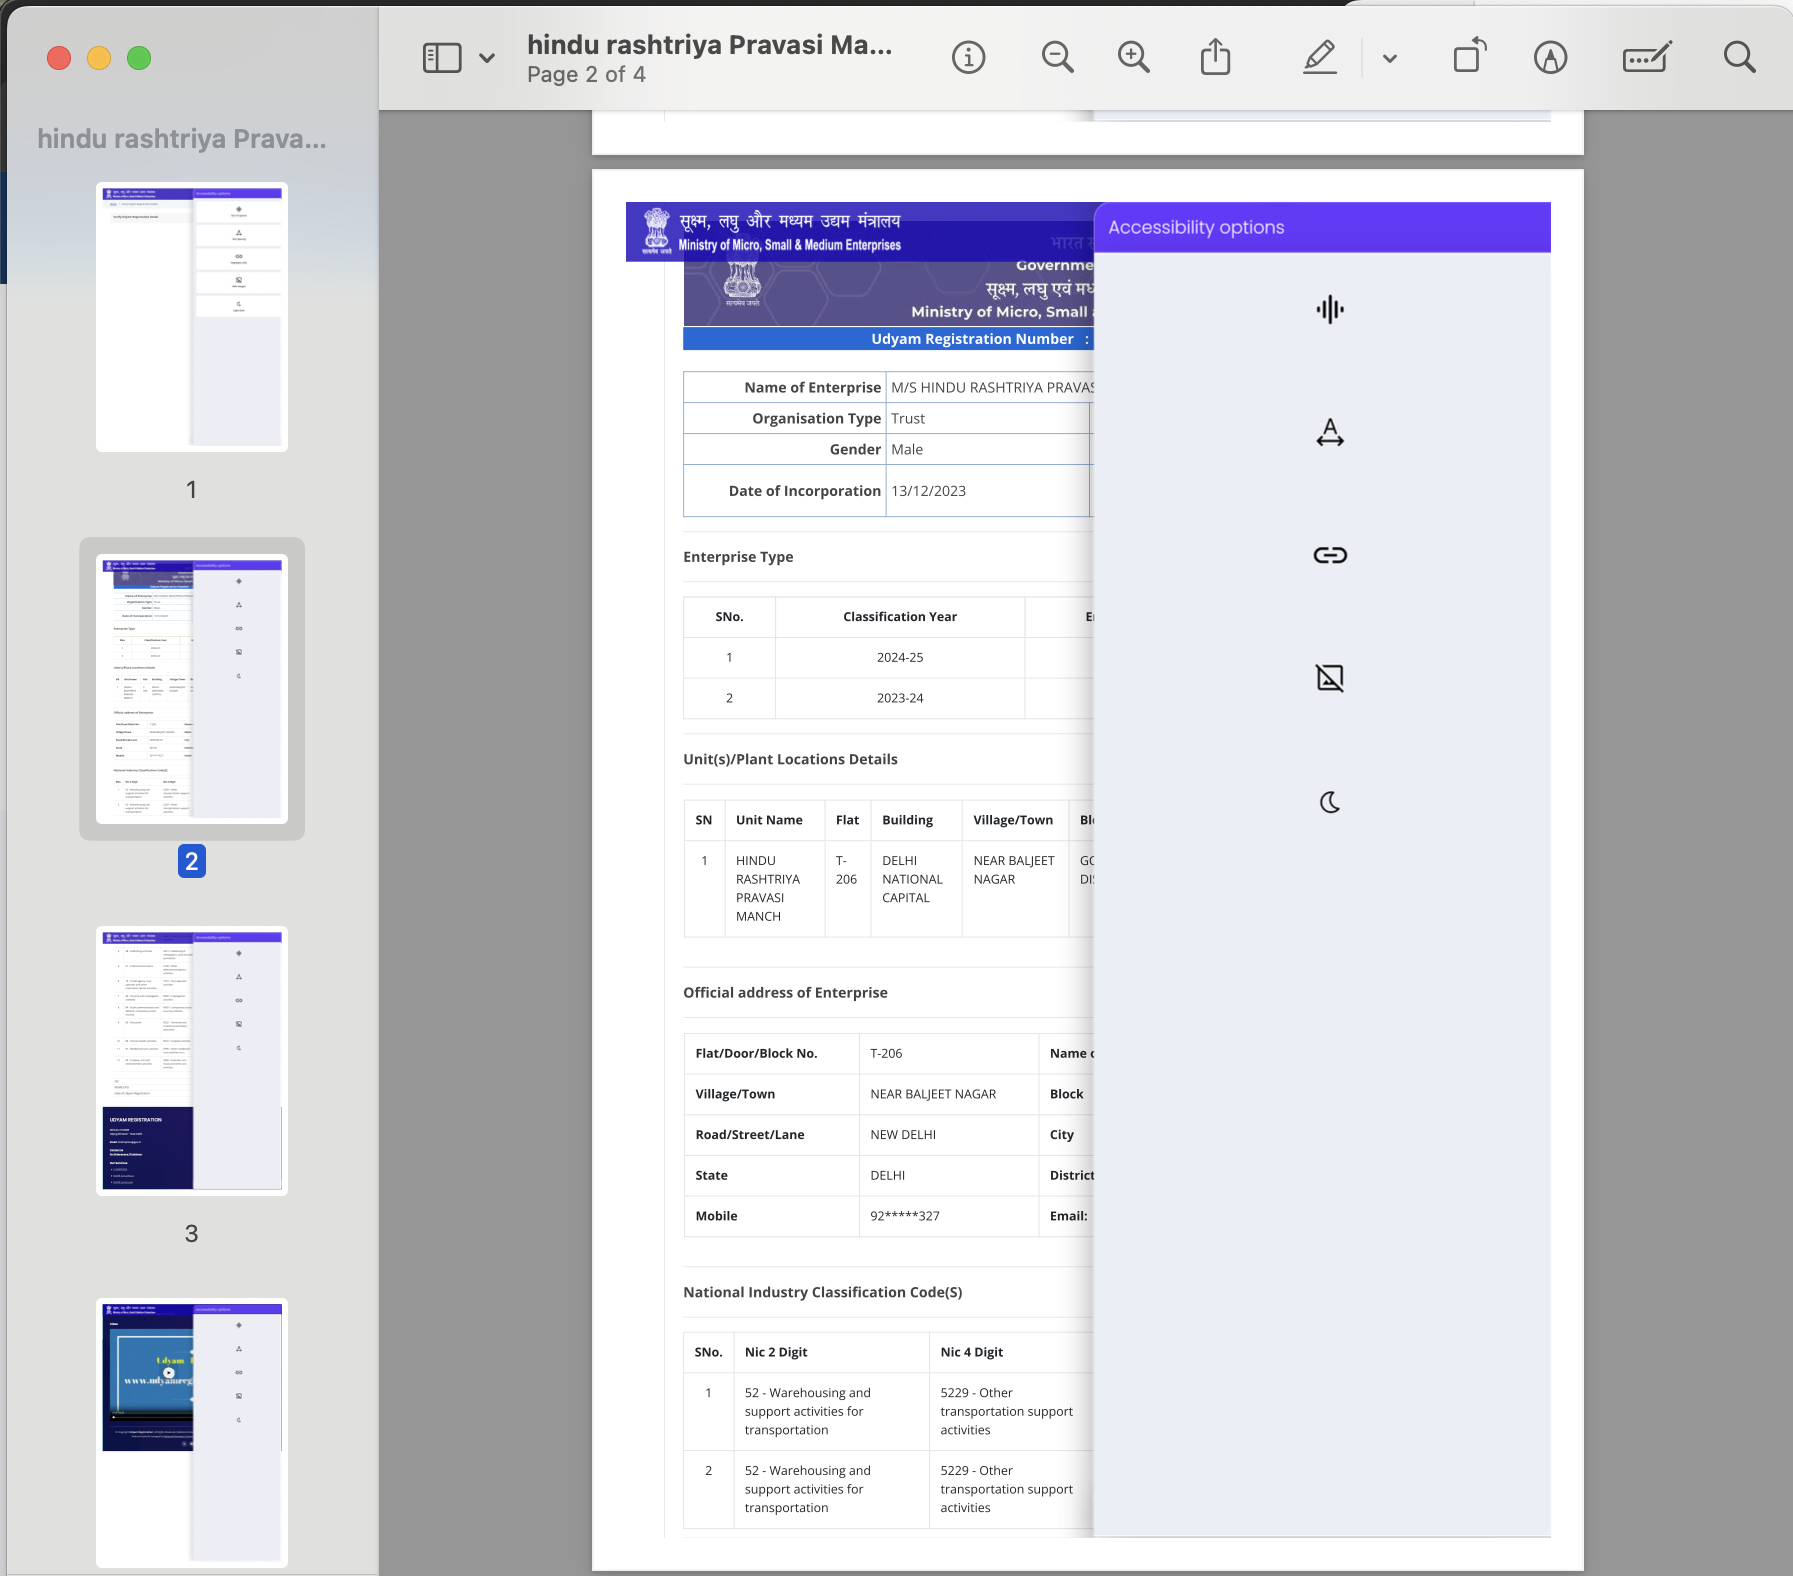Toggle the sidebar view button

(x=442, y=58)
